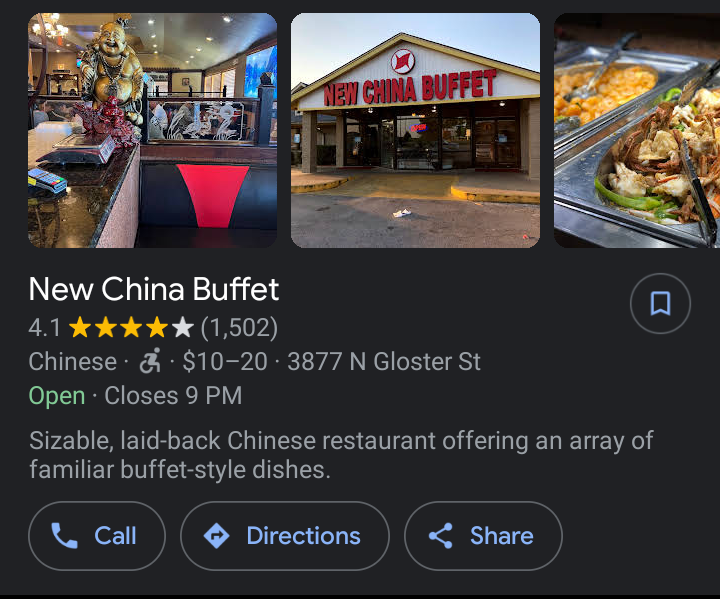Open the buffet food trays photo
The height and width of the screenshot is (599, 720).
[637, 130]
